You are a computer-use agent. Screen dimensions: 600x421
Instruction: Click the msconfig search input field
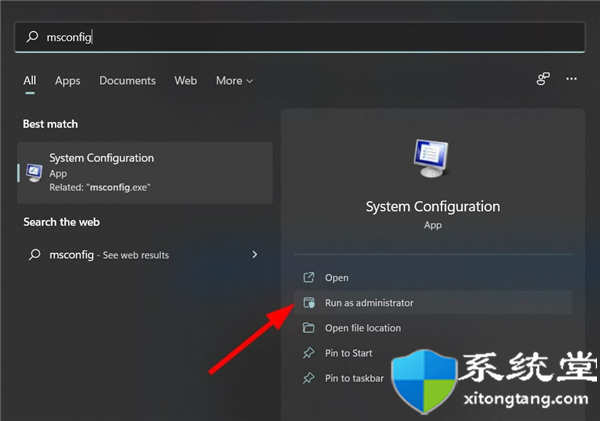click(x=300, y=37)
